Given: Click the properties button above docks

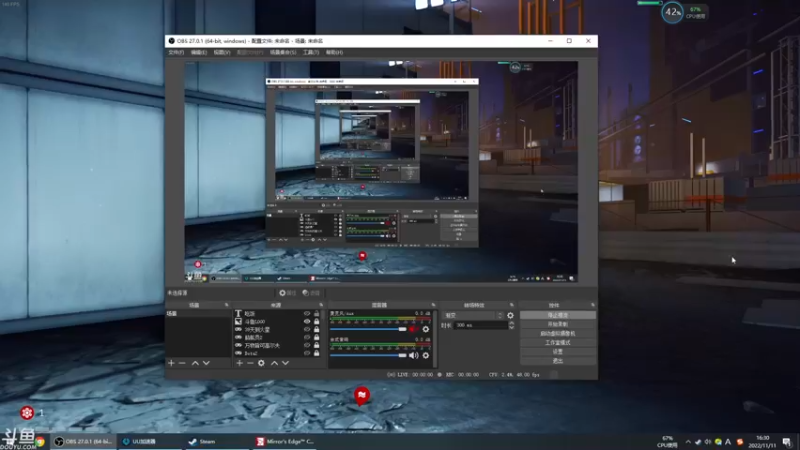Looking at the screenshot, I should click(x=287, y=293).
